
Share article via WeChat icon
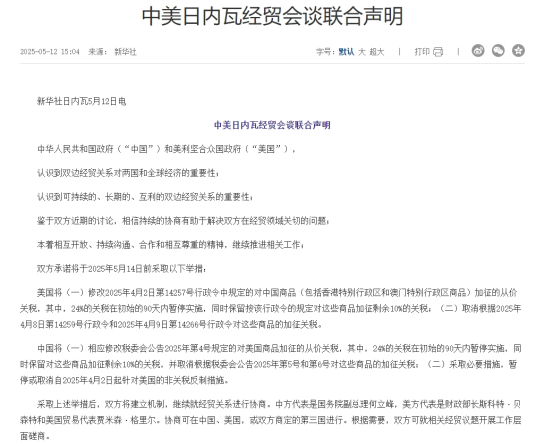(x=498, y=51)
